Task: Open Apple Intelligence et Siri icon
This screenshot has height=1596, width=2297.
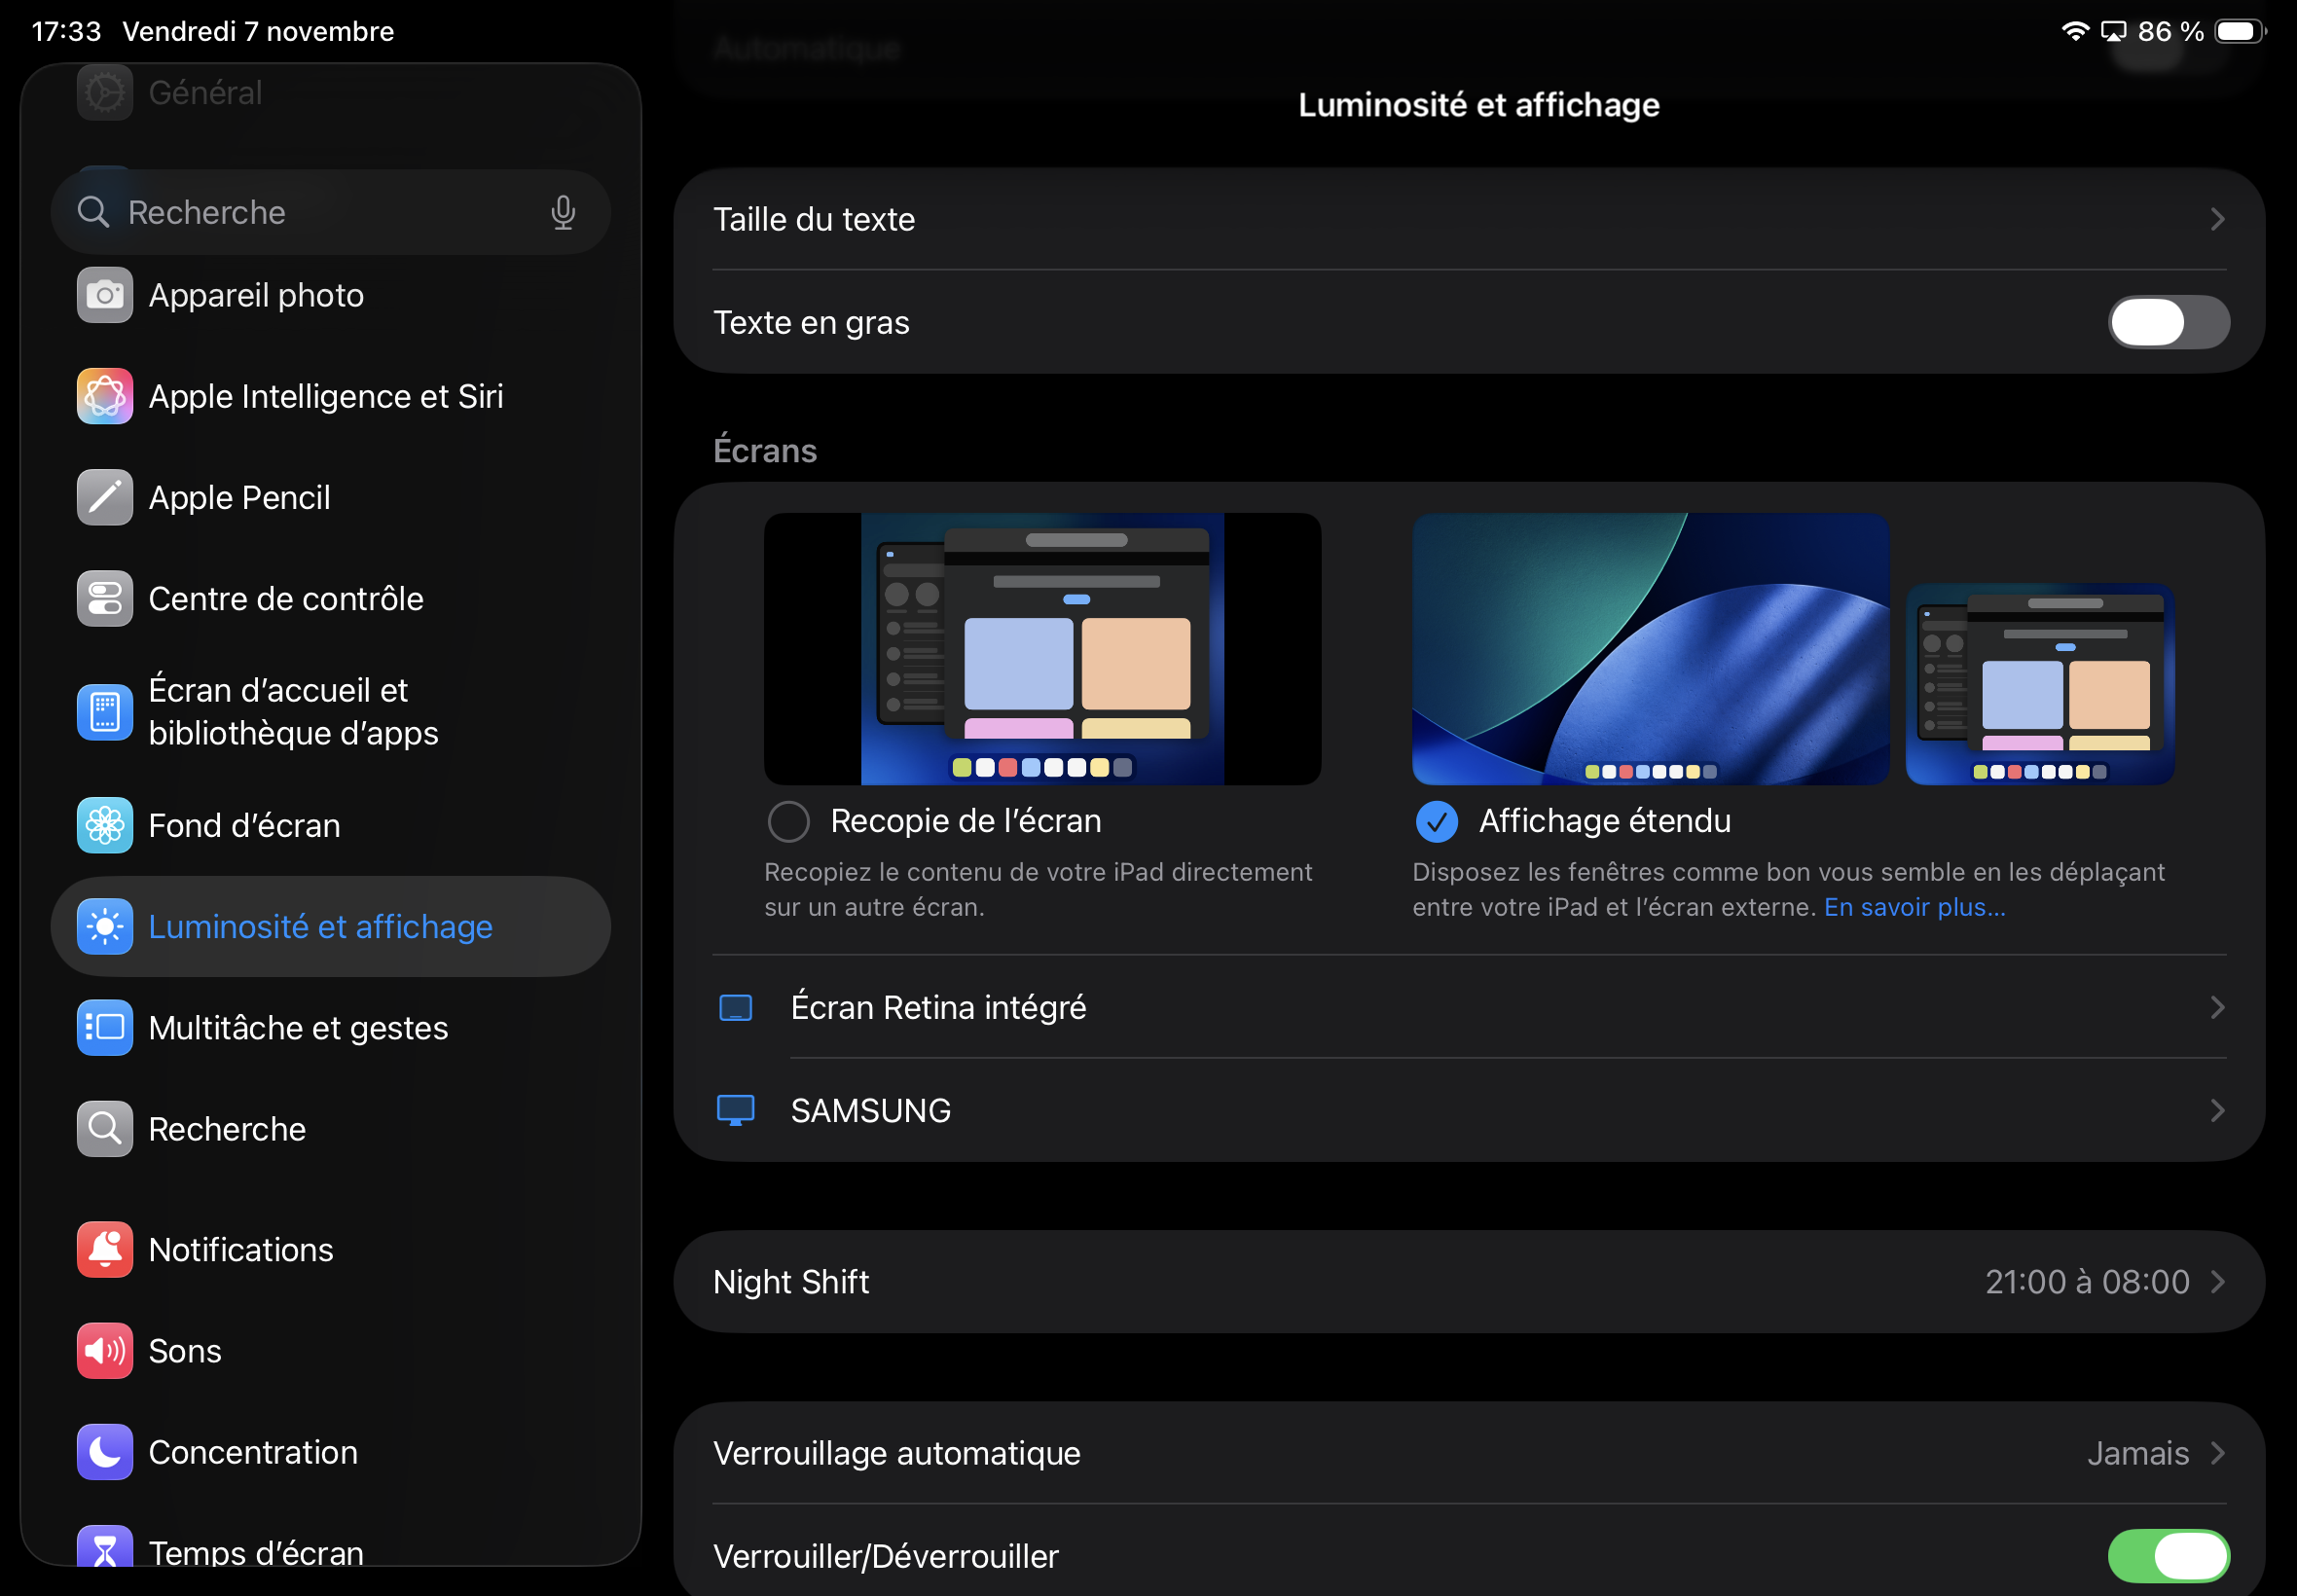Action: pos(104,396)
